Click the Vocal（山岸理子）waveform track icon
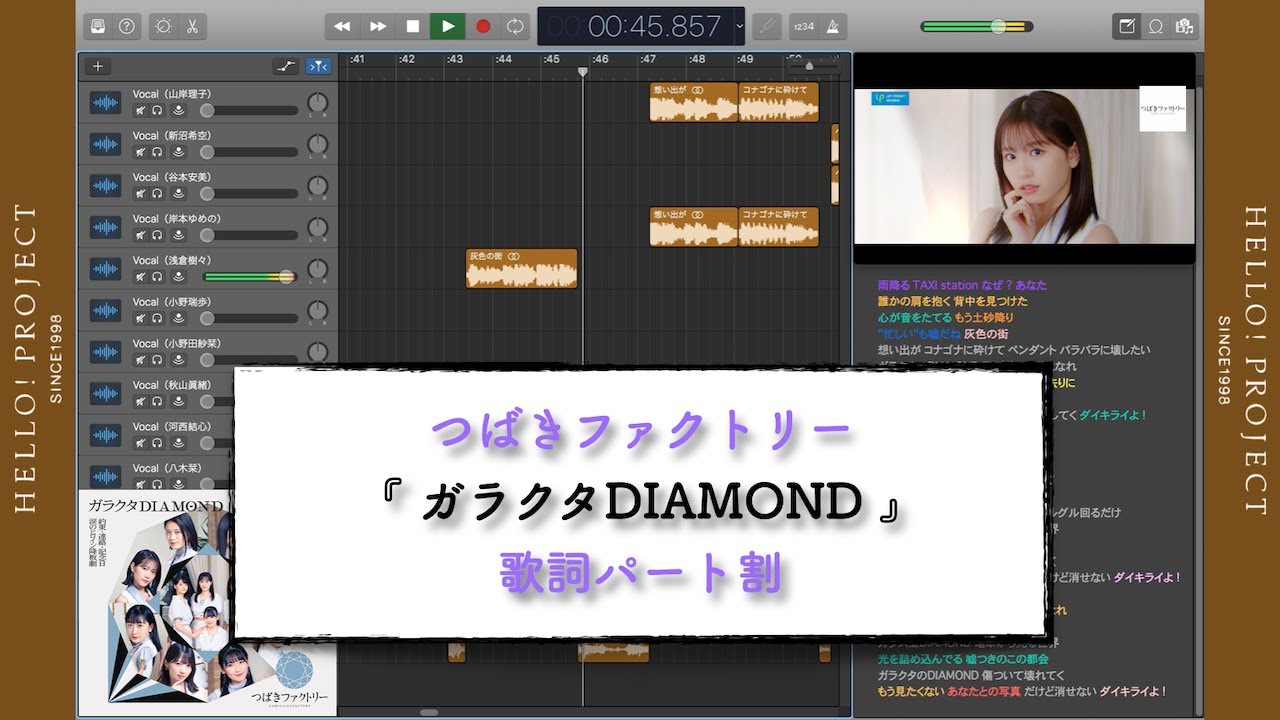 point(105,103)
